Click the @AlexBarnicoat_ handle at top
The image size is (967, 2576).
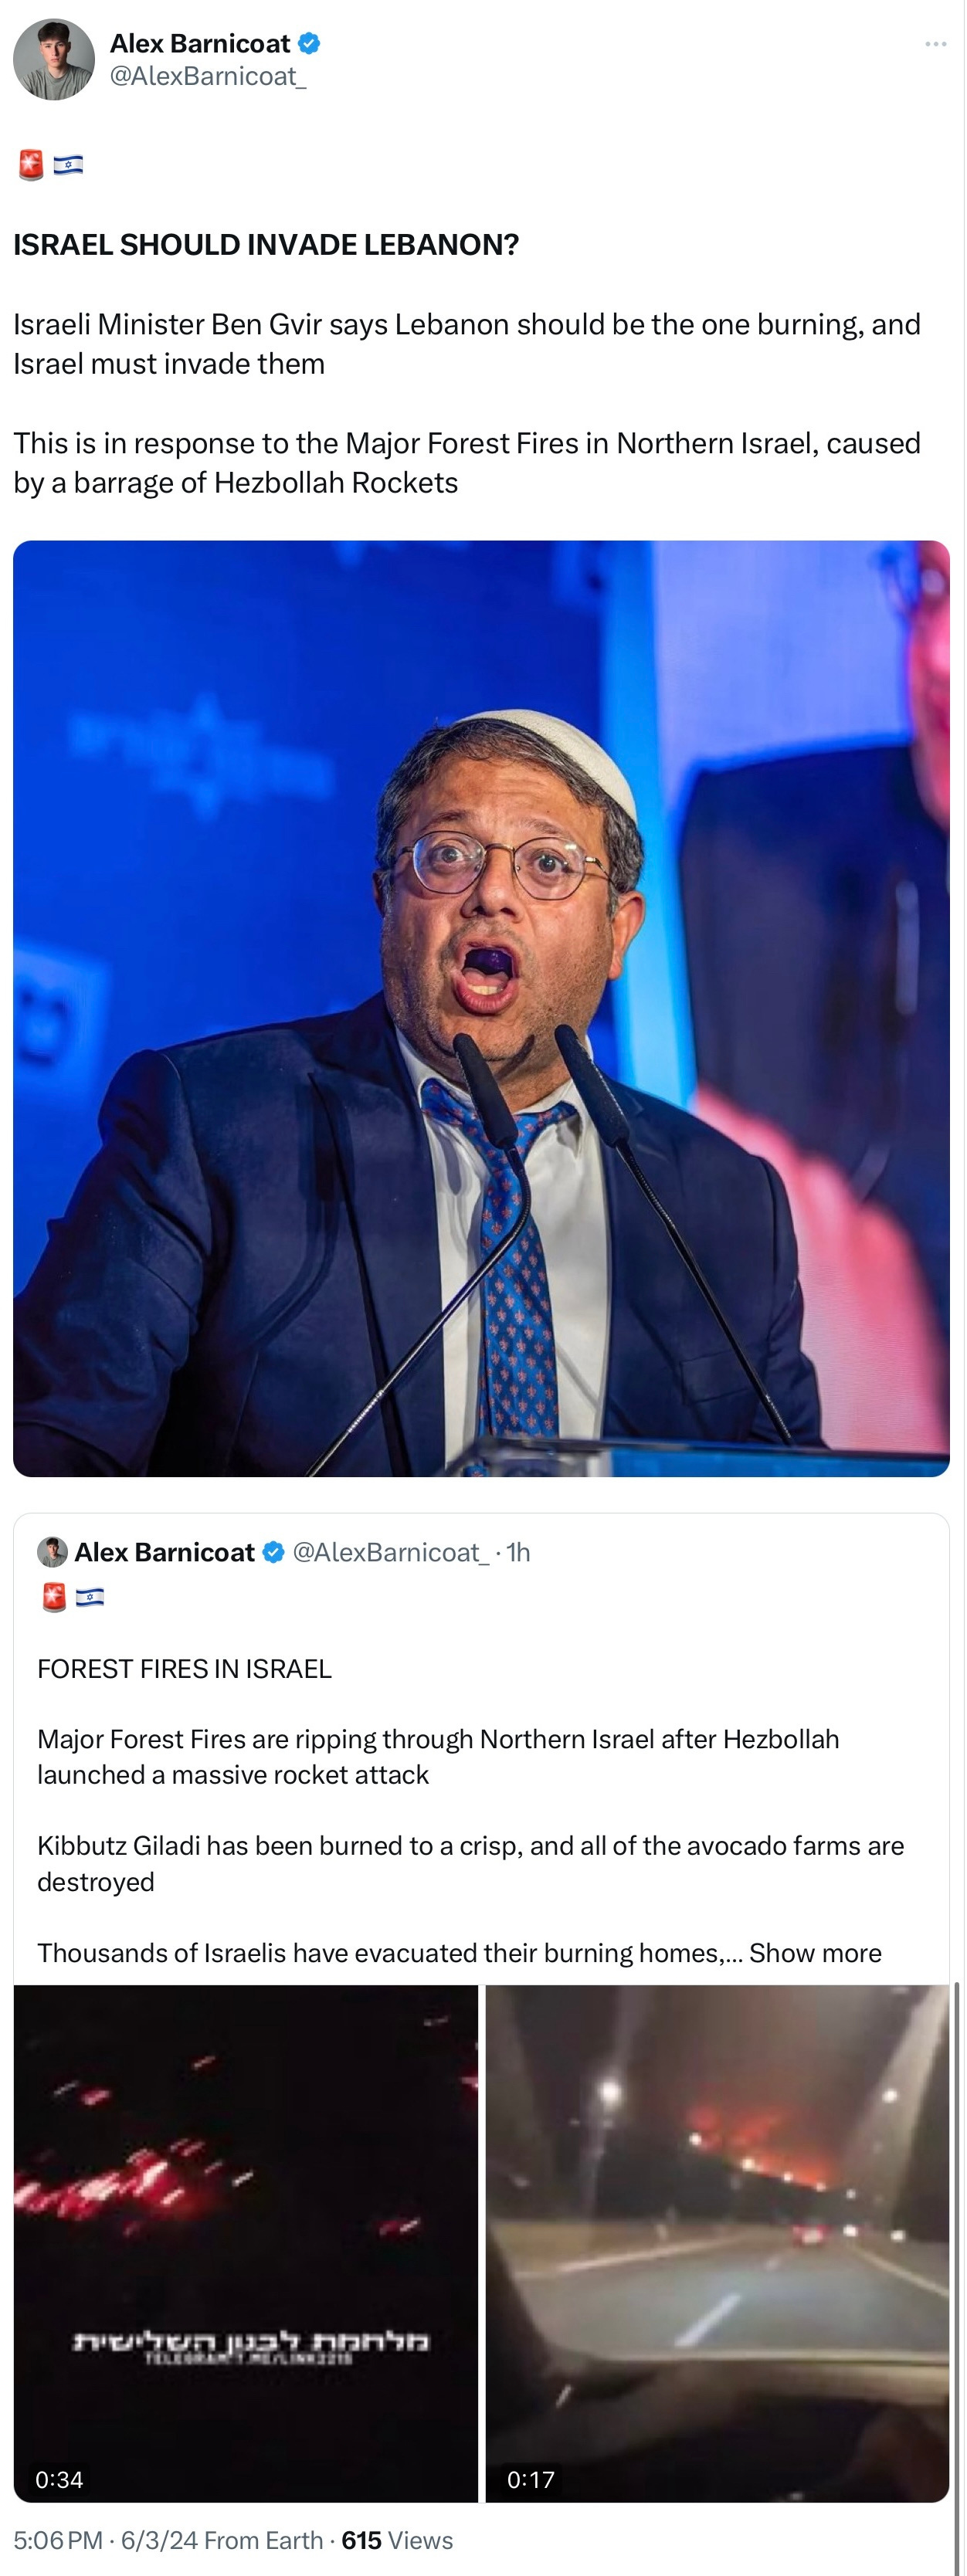click(x=207, y=77)
